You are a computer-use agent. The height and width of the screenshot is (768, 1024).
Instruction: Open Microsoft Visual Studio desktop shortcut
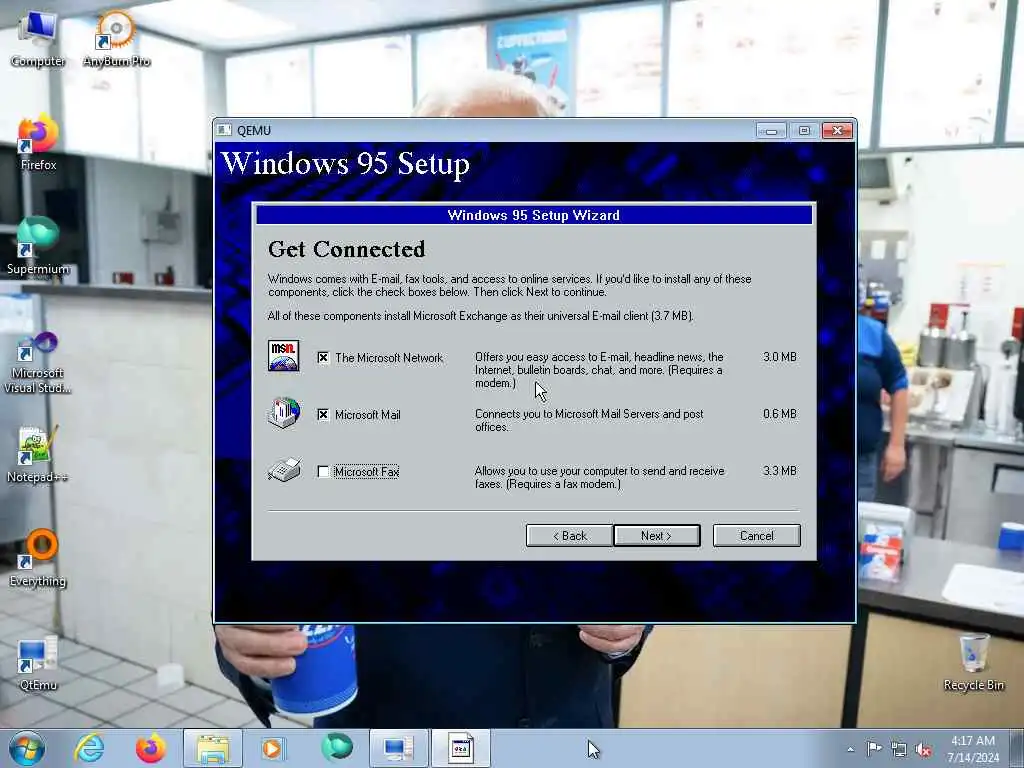pos(38,362)
